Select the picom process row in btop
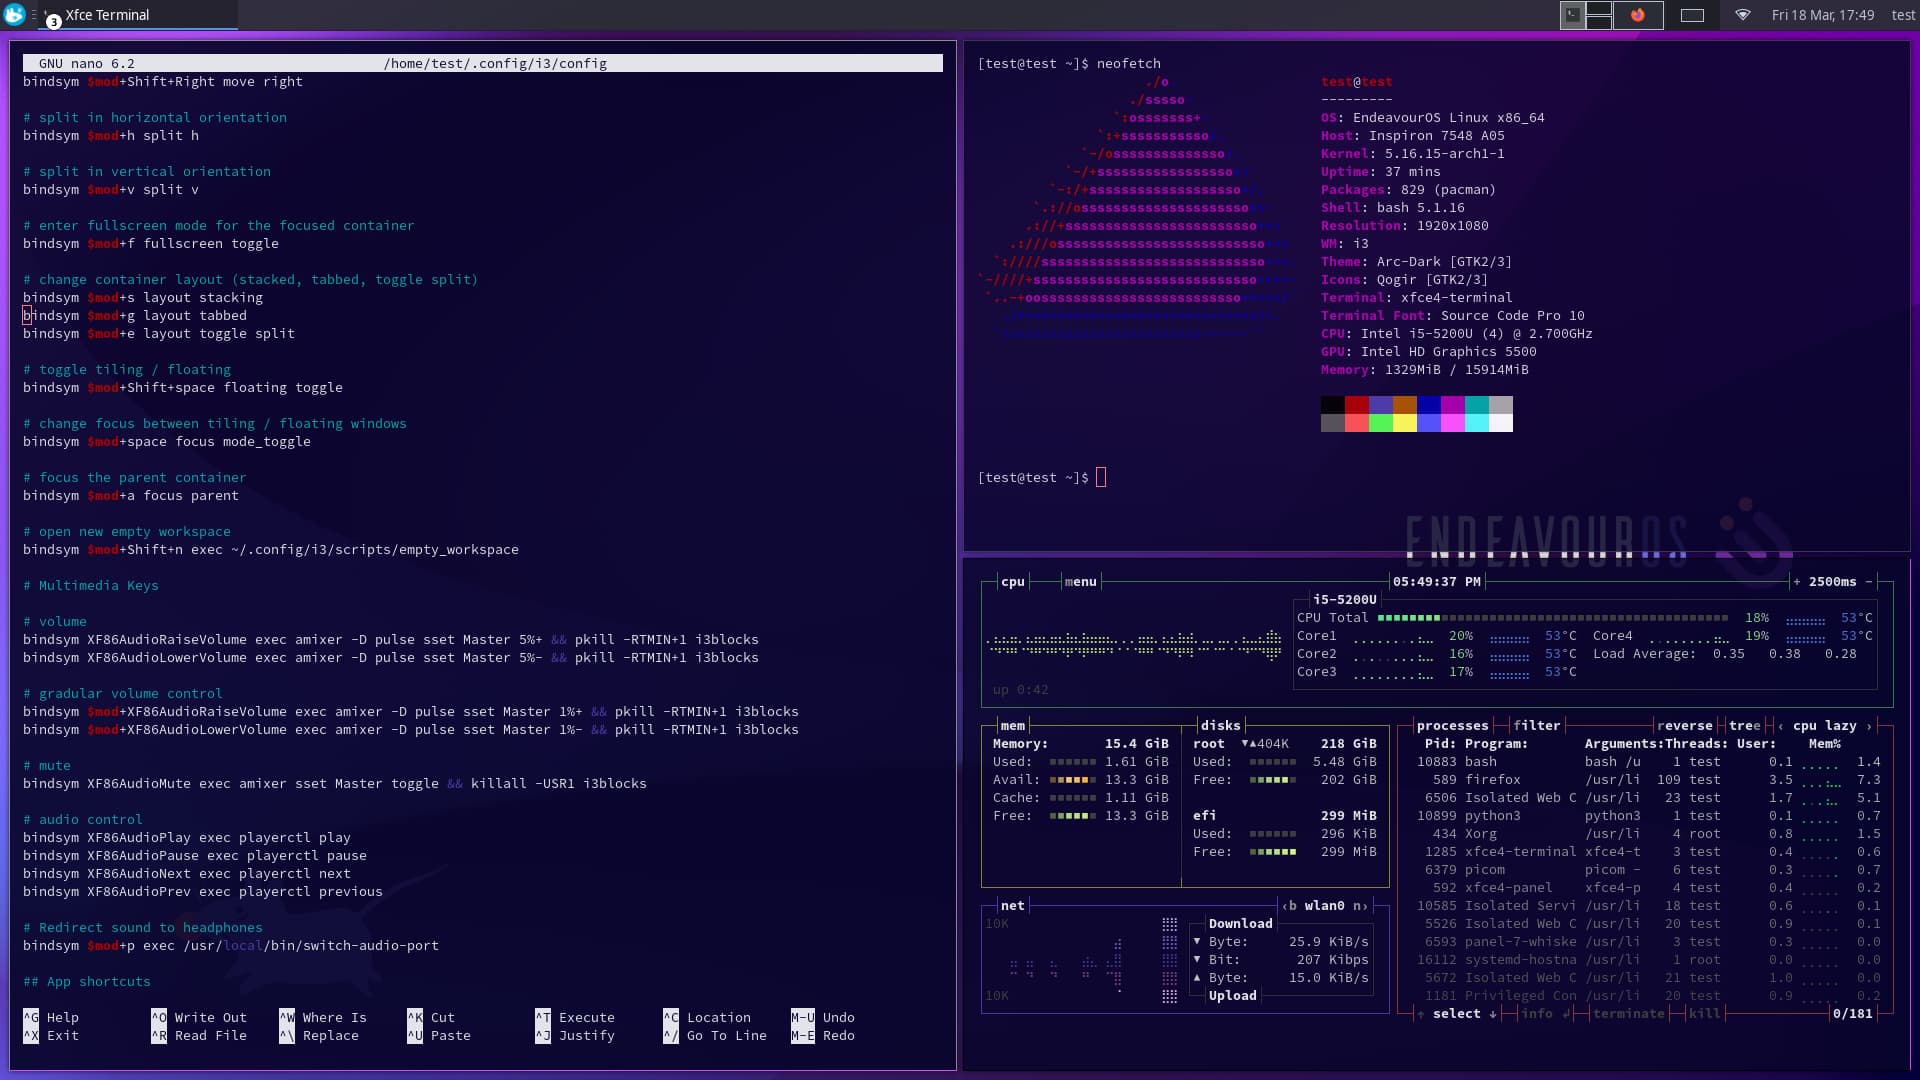The width and height of the screenshot is (1920, 1080). pyautogui.click(x=1648, y=870)
